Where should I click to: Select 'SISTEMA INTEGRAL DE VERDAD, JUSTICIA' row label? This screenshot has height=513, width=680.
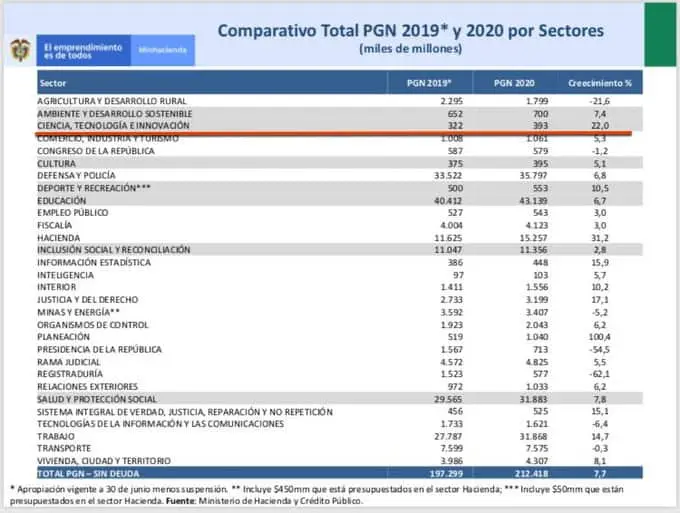pyautogui.click(x=185, y=412)
